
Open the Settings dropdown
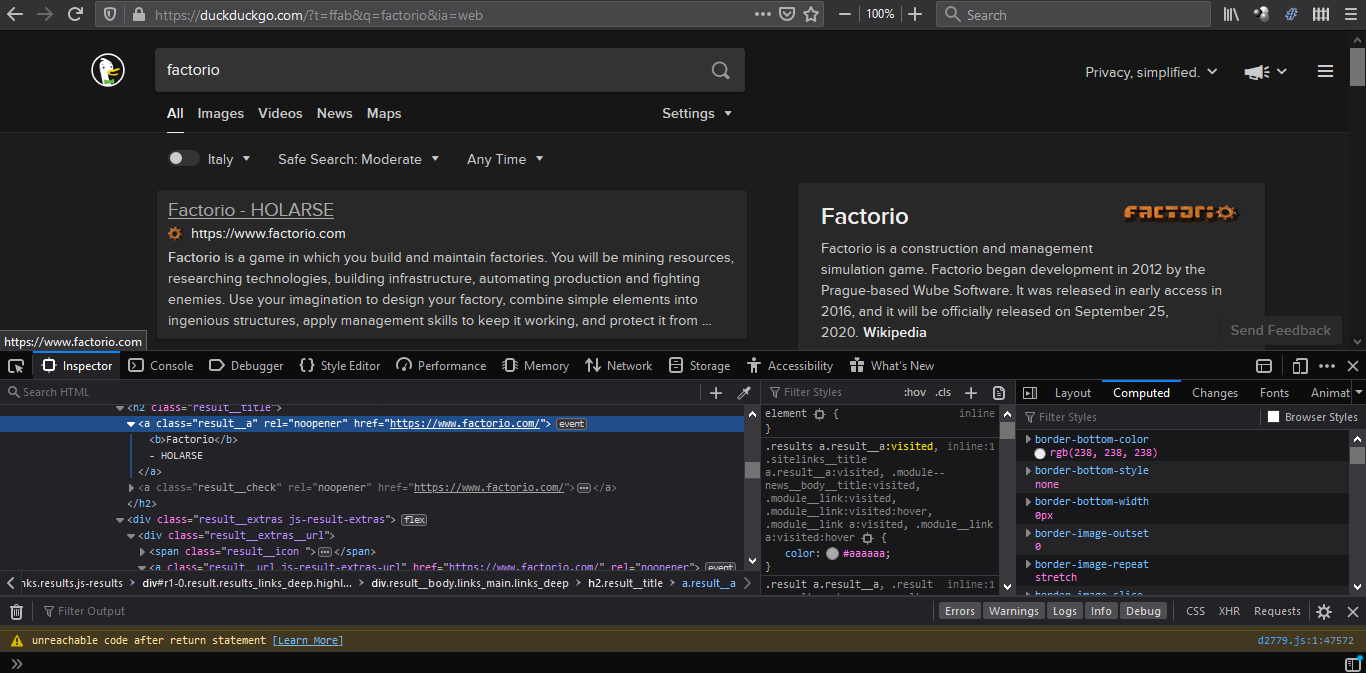697,113
